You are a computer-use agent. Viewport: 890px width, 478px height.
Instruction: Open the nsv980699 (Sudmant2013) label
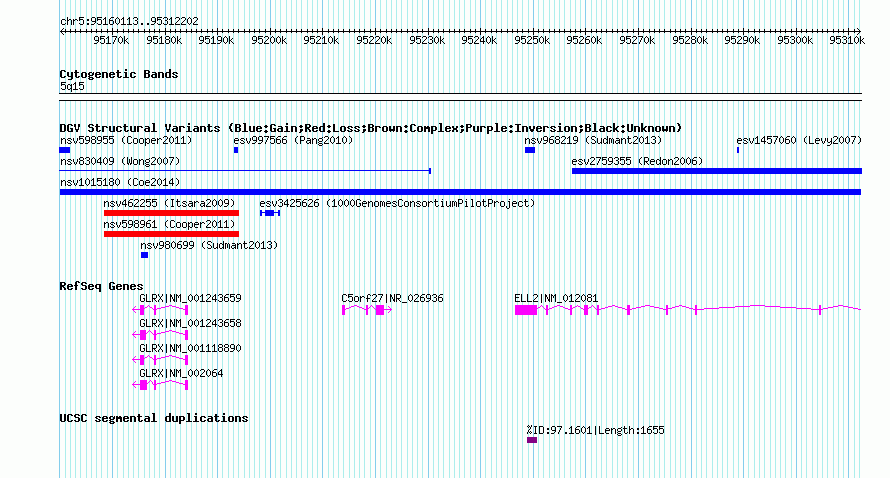click(x=209, y=245)
